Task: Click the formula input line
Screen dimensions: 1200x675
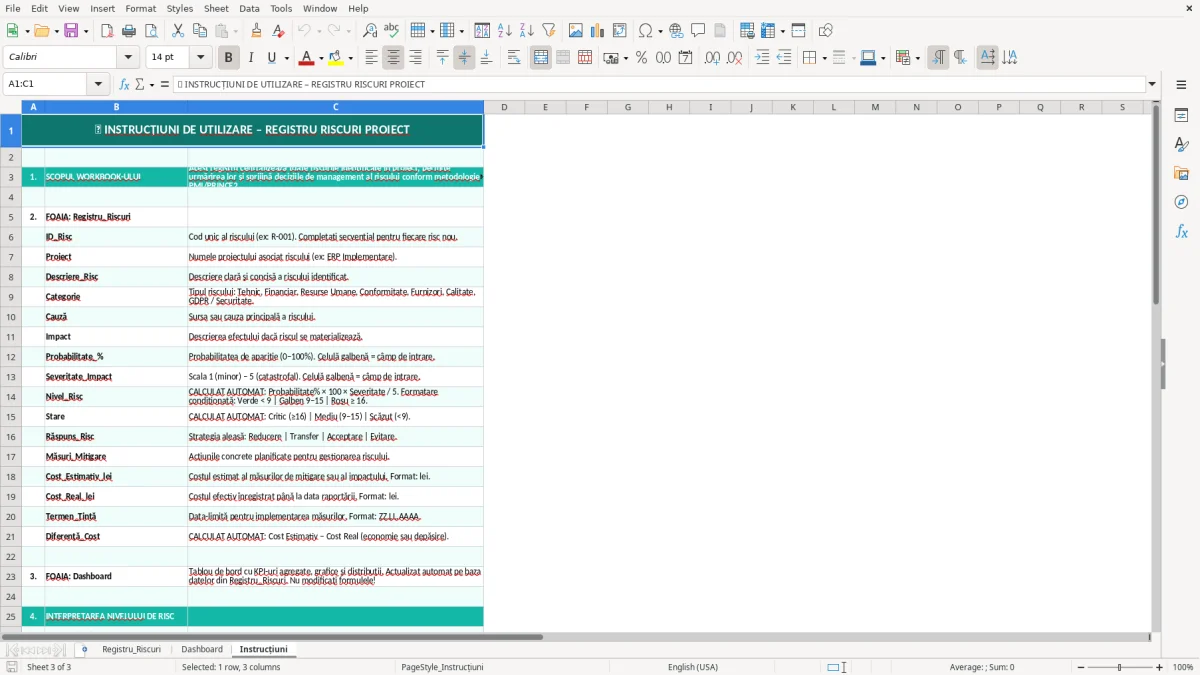Action: coord(659,84)
